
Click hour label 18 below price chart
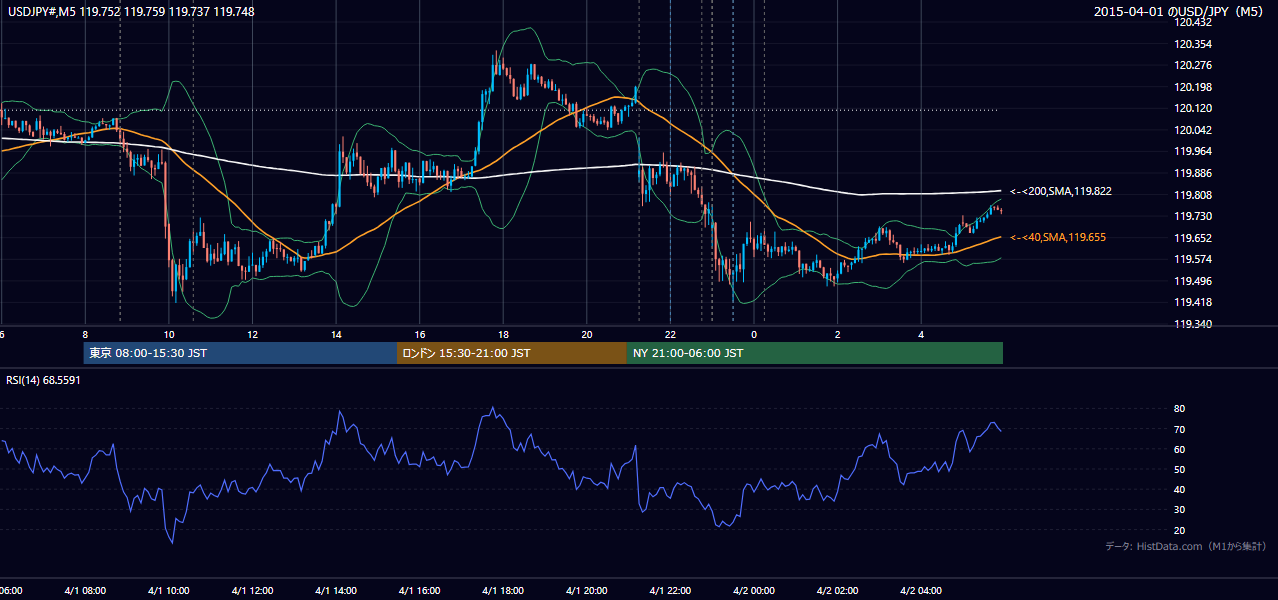coord(503,334)
